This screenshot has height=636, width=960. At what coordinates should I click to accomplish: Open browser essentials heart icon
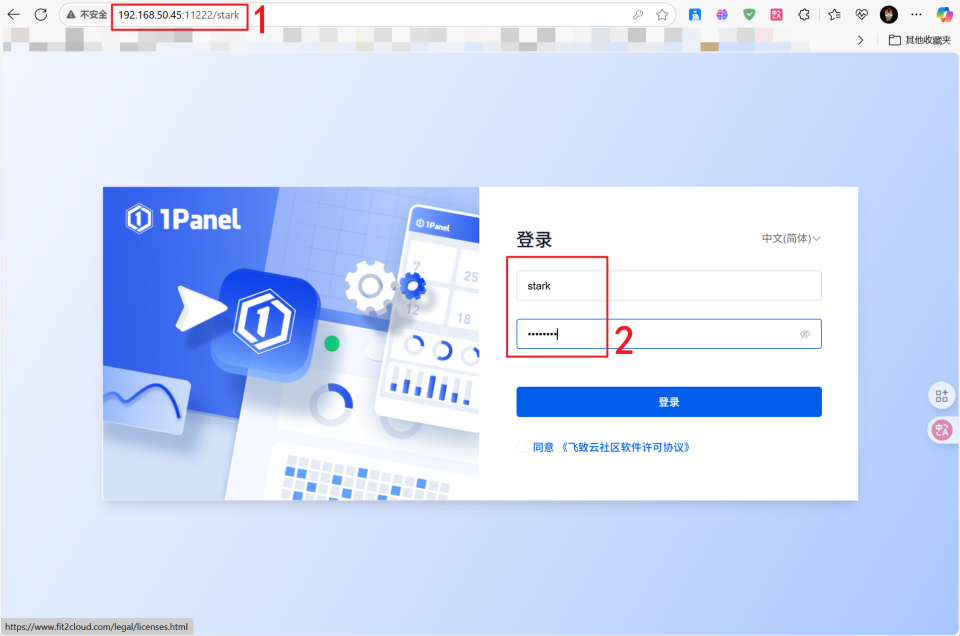[x=861, y=15]
